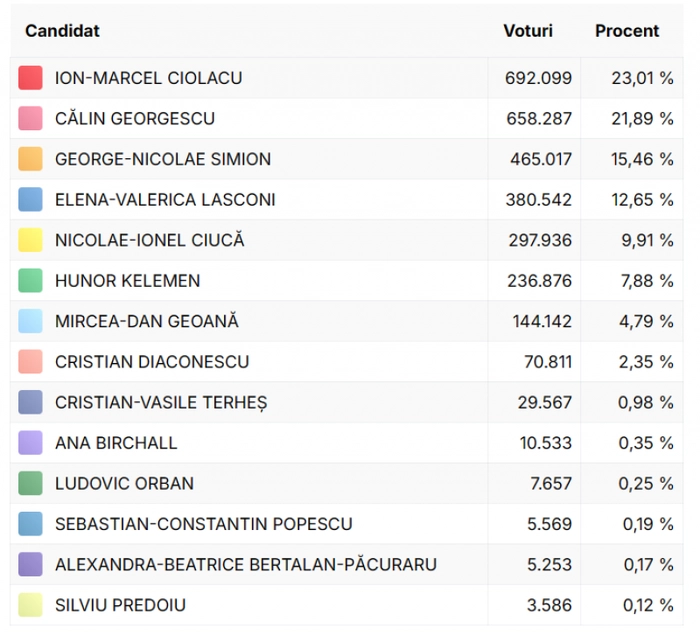The height and width of the screenshot is (642, 700).
Task: Click the Ana Birchall candidate name
Action: pyautogui.click(x=116, y=443)
